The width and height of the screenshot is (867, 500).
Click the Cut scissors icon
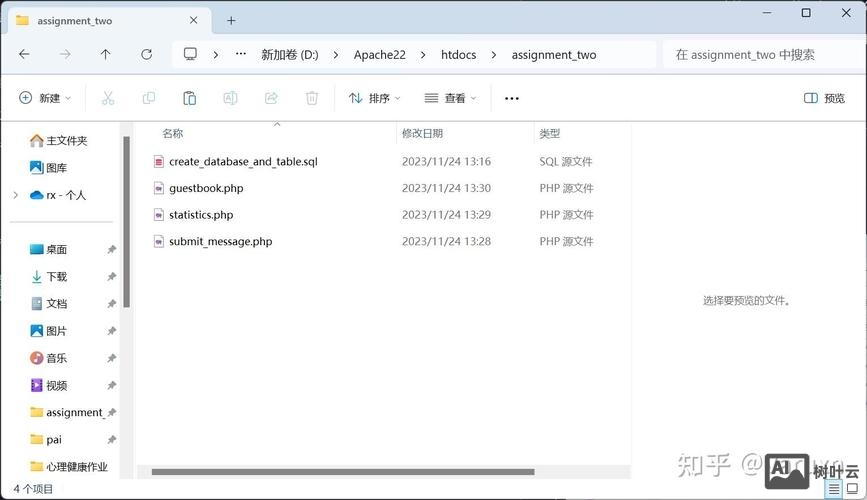108,98
